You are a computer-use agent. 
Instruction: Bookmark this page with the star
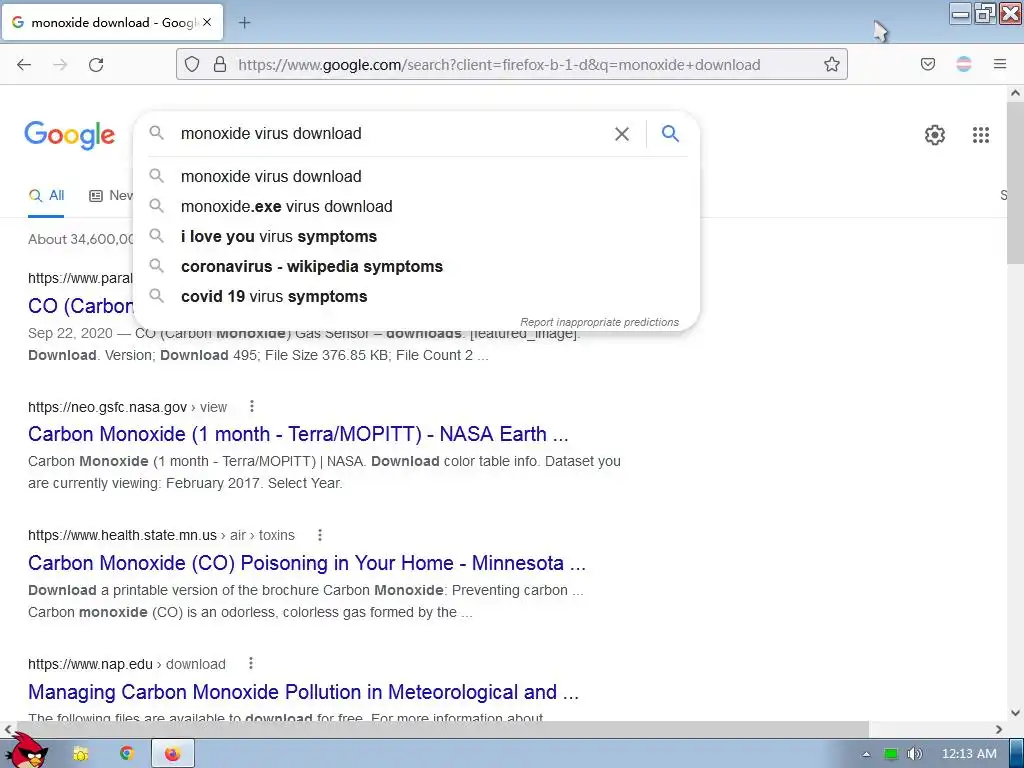pos(831,64)
